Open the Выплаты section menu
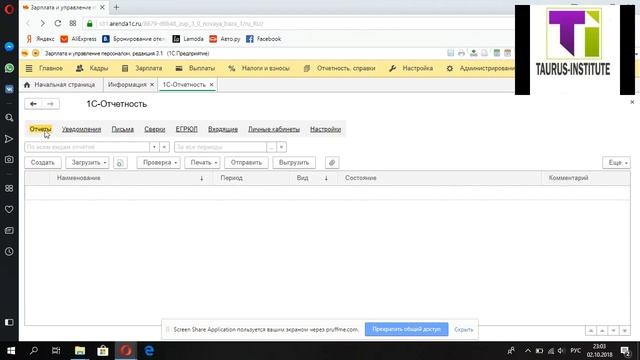This screenshot has height=360, width=640. [195, 68]
